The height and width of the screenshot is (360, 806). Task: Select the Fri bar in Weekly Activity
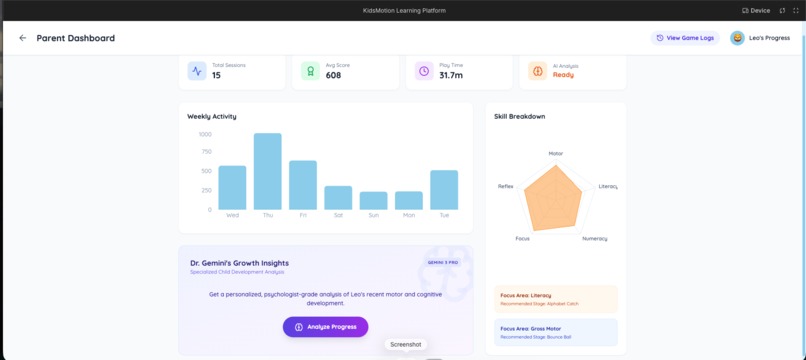pyautogui.click(x=303, y=185)
